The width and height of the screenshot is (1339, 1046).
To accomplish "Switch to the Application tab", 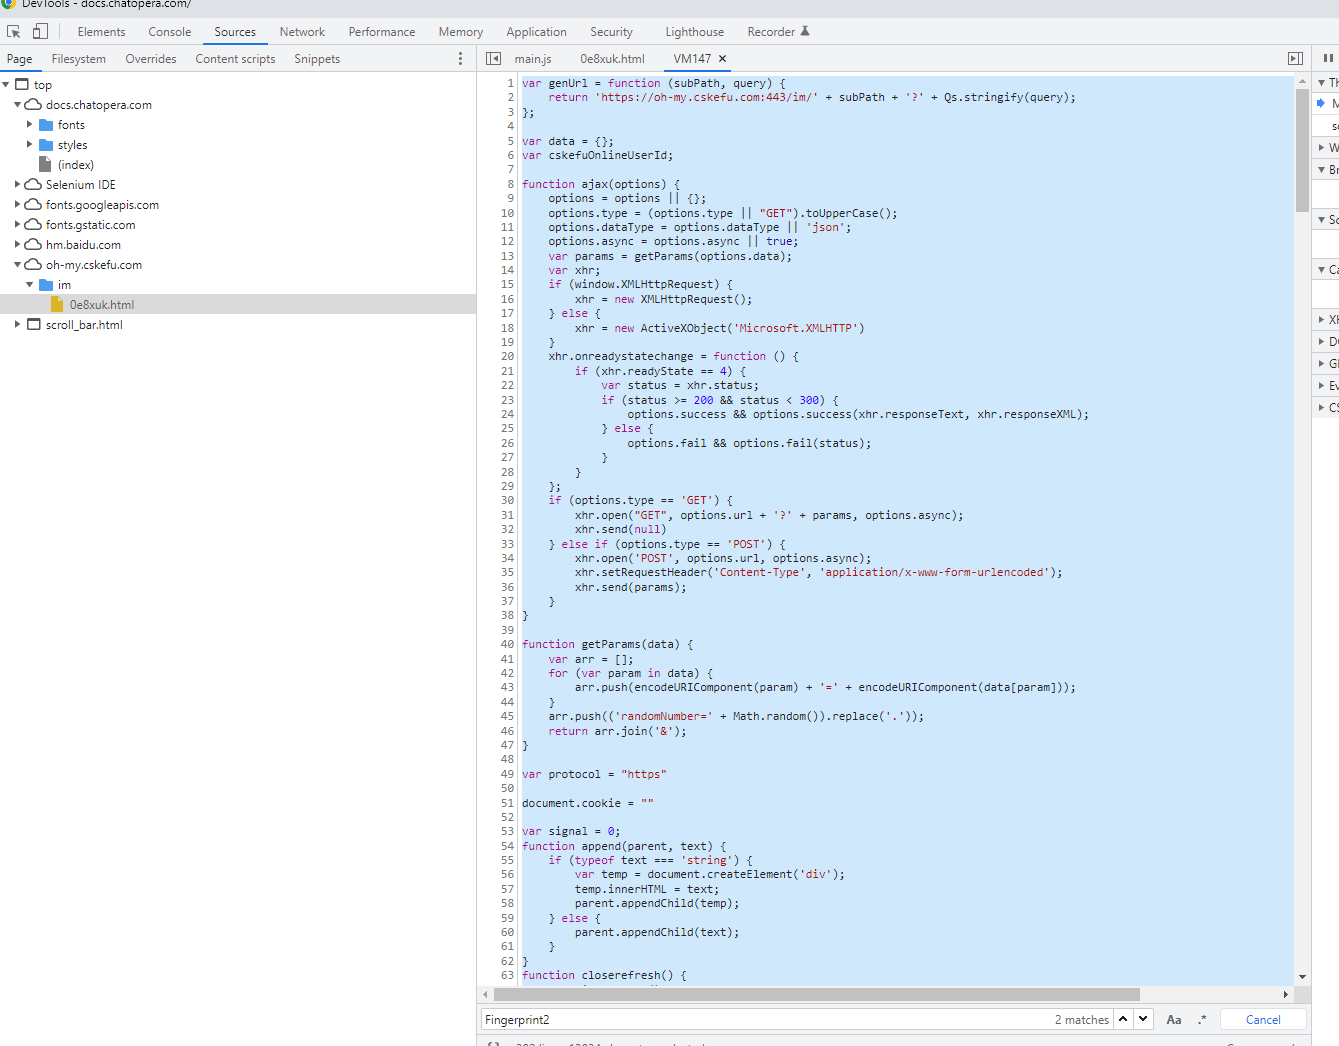I will (x=536, y=32).
